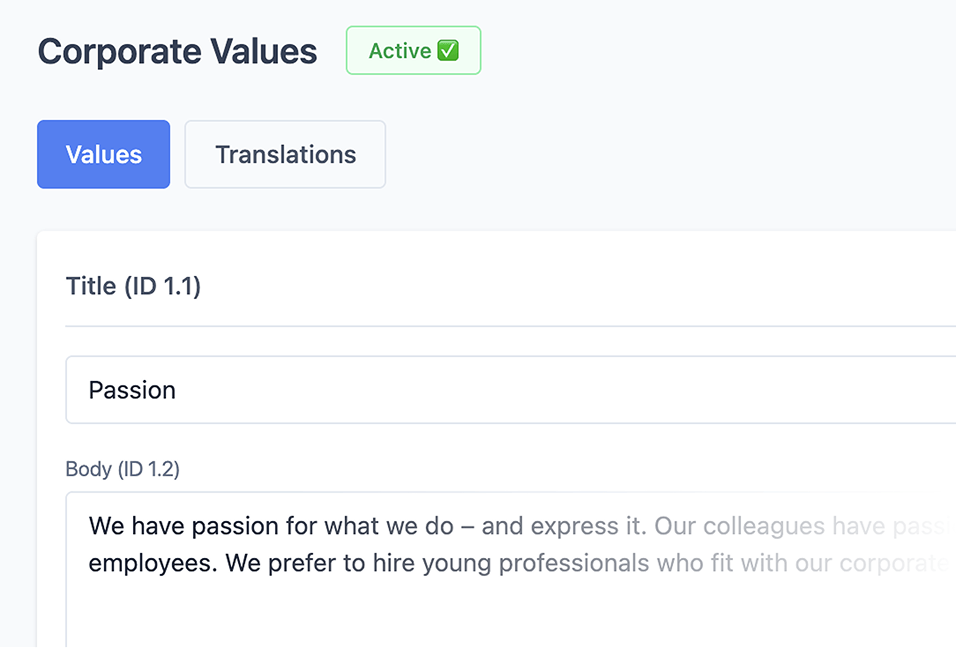Click the Active status badge
Screen dimensions: 956x660
pos(413,51)
